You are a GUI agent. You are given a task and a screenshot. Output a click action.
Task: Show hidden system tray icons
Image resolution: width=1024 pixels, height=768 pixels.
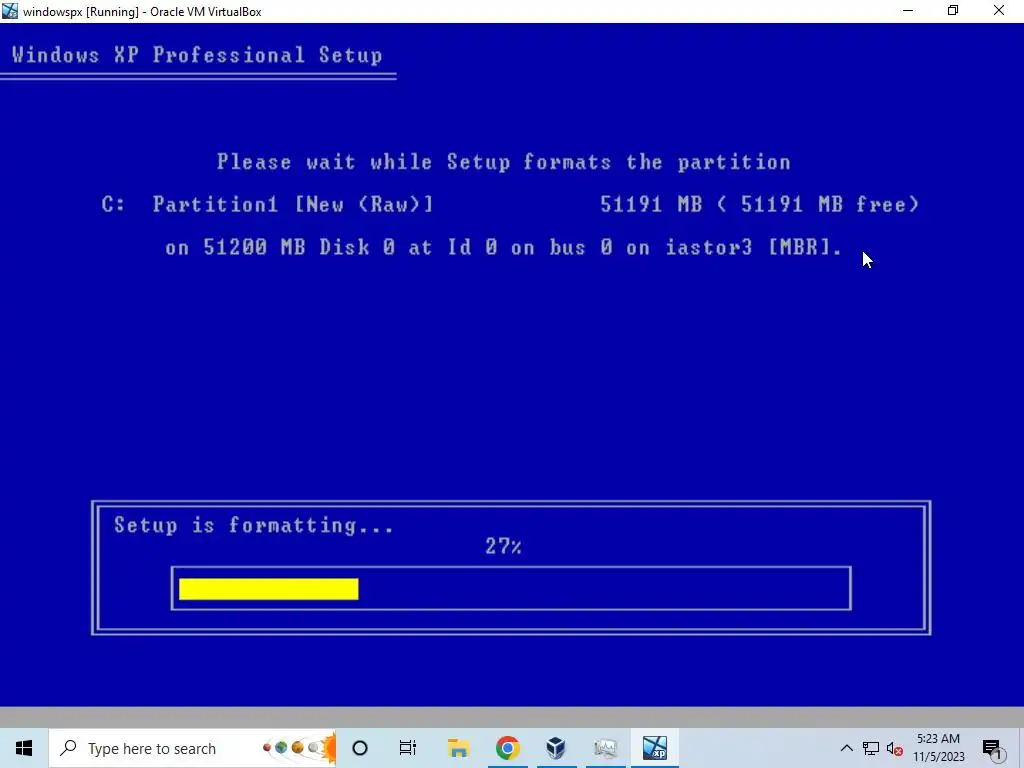click(846, 748)
